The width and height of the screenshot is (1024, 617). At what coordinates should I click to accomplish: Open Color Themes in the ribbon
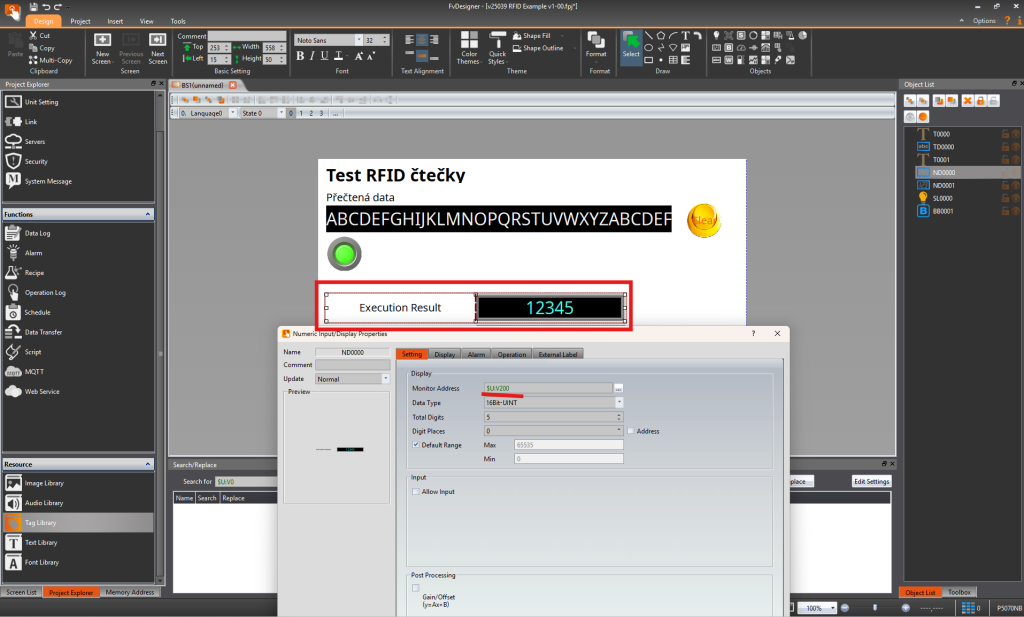[x=468, y=47]
